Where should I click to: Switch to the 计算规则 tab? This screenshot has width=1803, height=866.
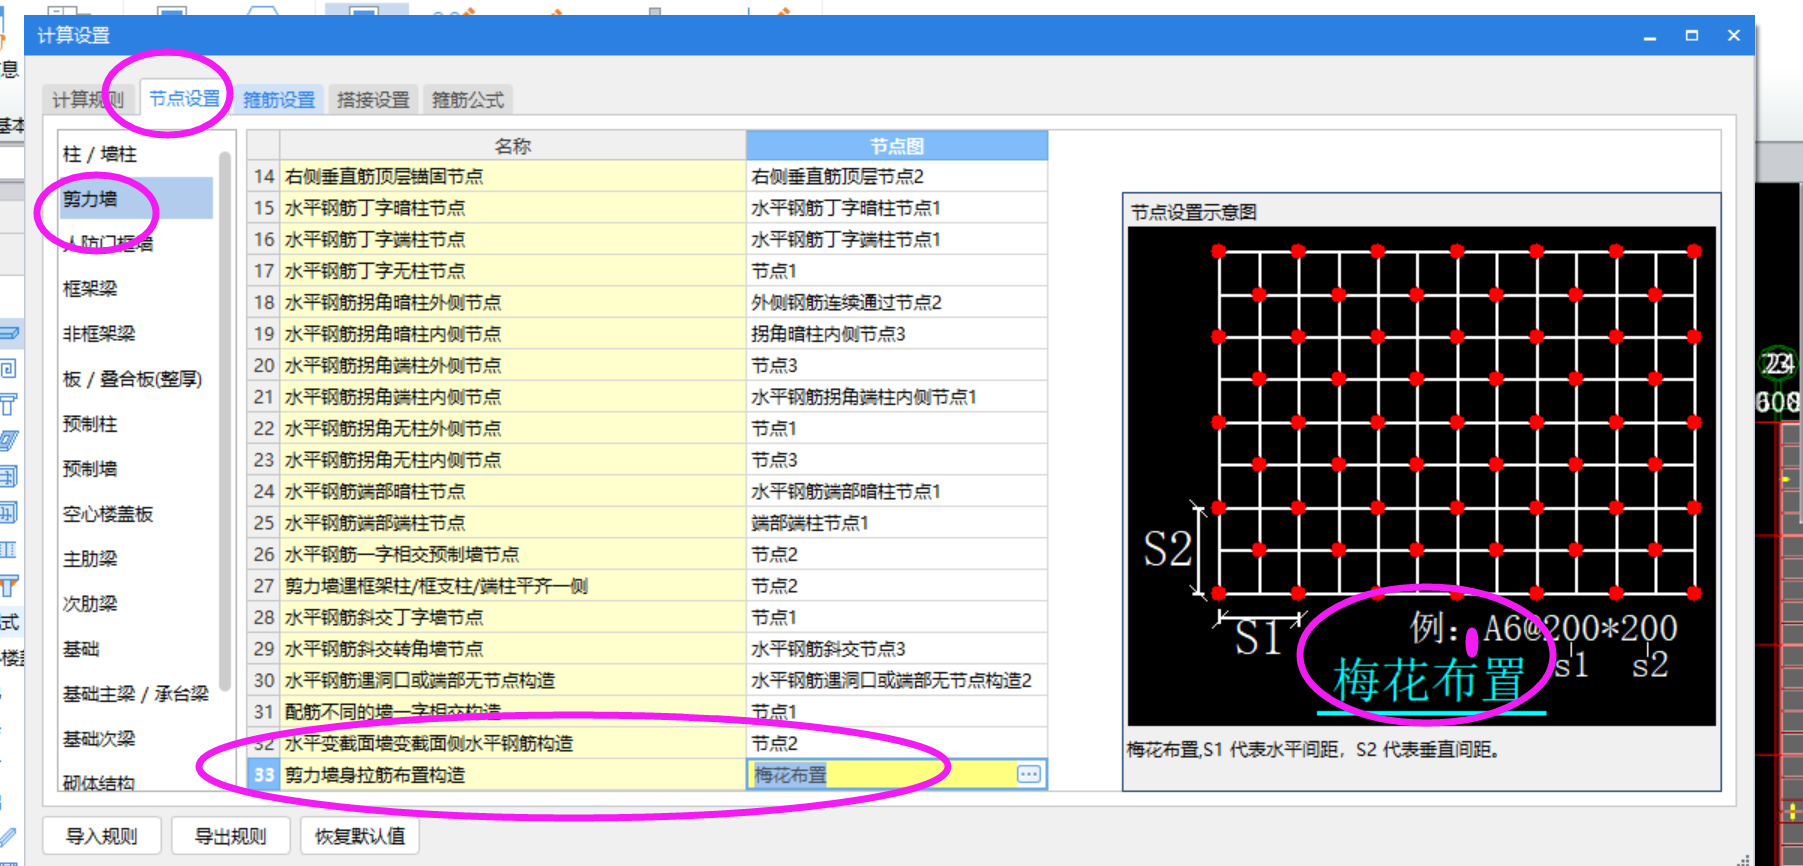(88, 99)
